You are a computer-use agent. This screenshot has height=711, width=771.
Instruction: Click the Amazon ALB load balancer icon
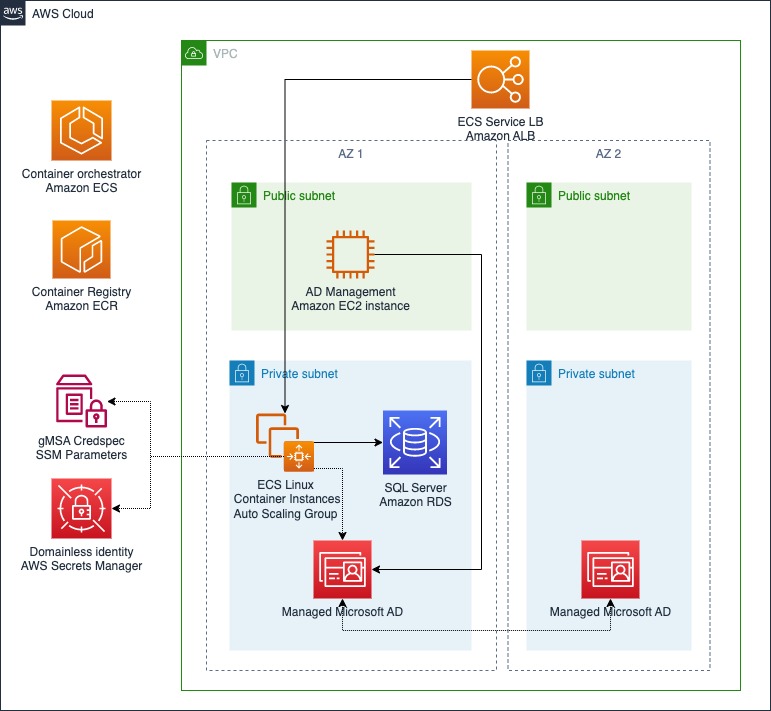[x=500, y=79]
